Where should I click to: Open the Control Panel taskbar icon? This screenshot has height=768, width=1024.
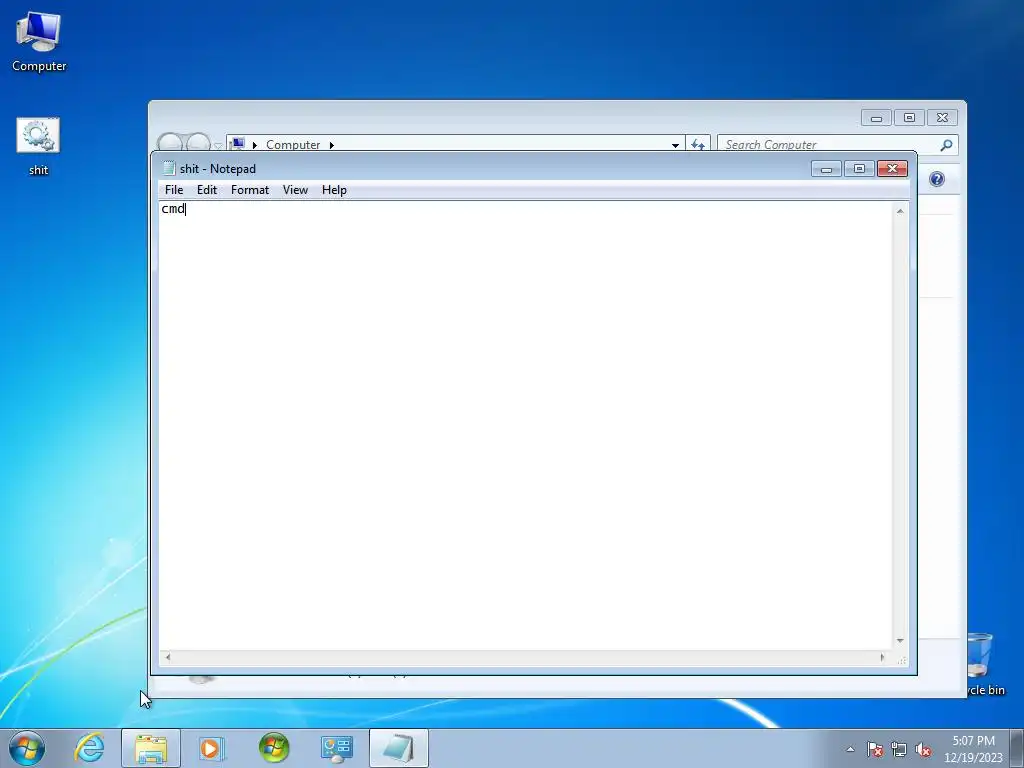pos(336,748)
